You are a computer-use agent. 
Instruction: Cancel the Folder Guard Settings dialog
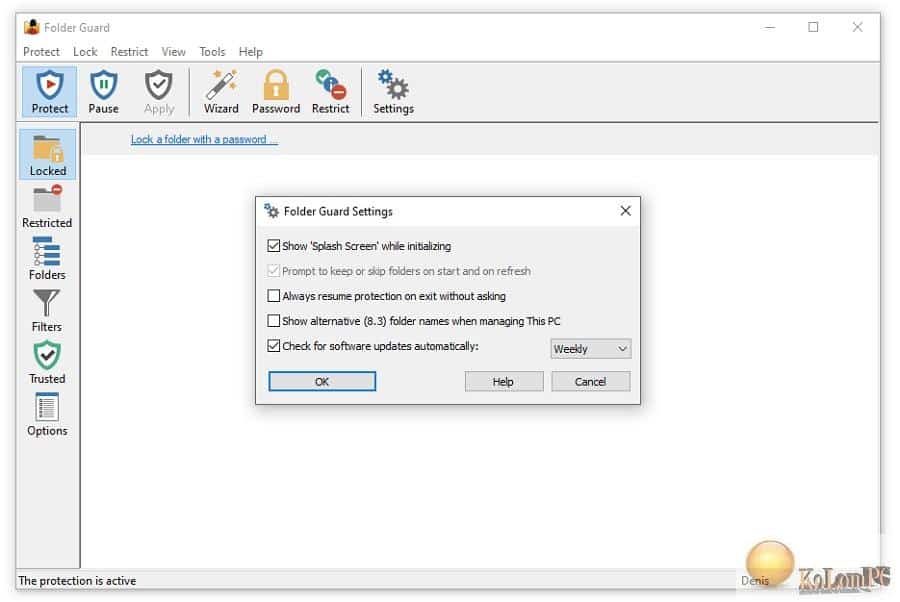590,381
